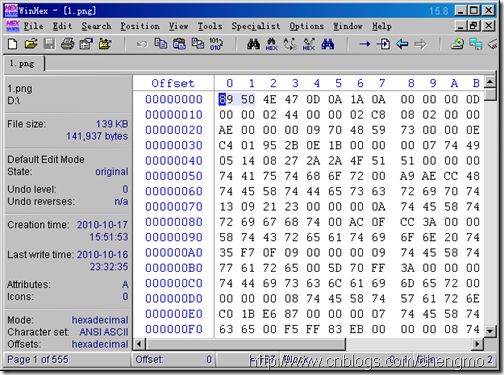Click the creation time 2010-10-17
The image size is (504, 375).
point(102,225)
